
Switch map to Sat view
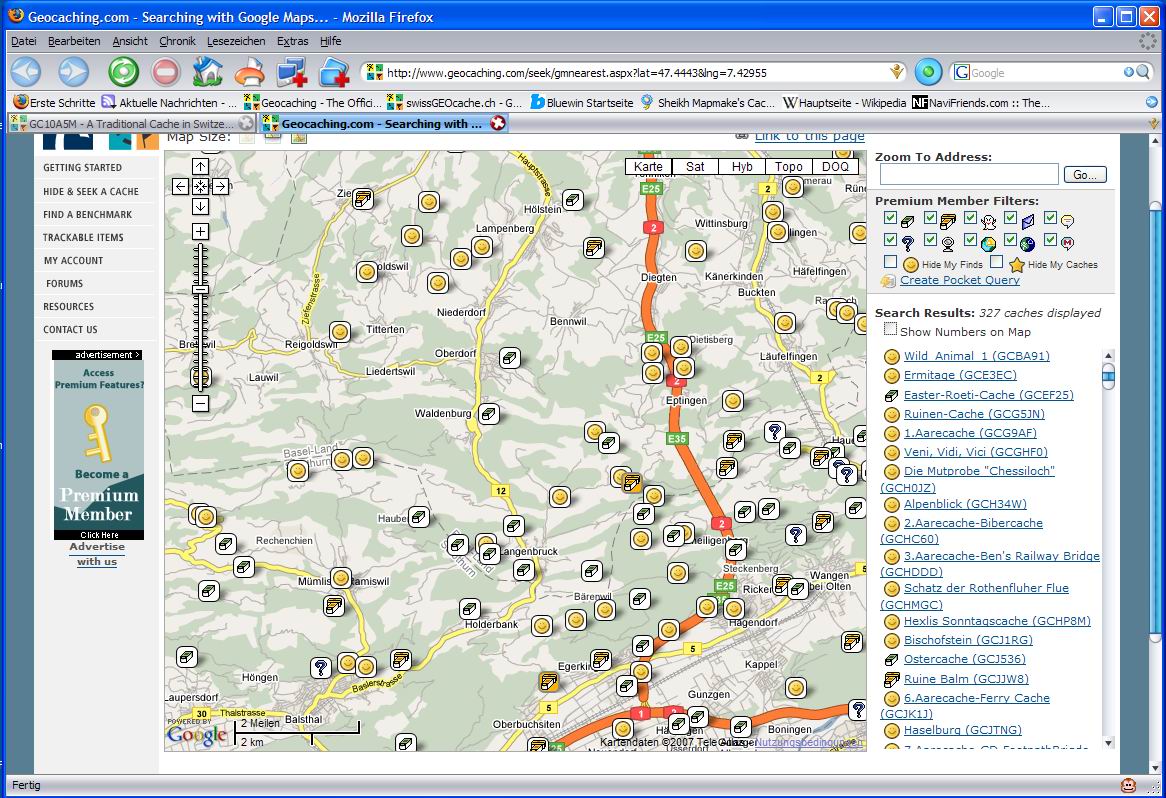pos(695,167)
